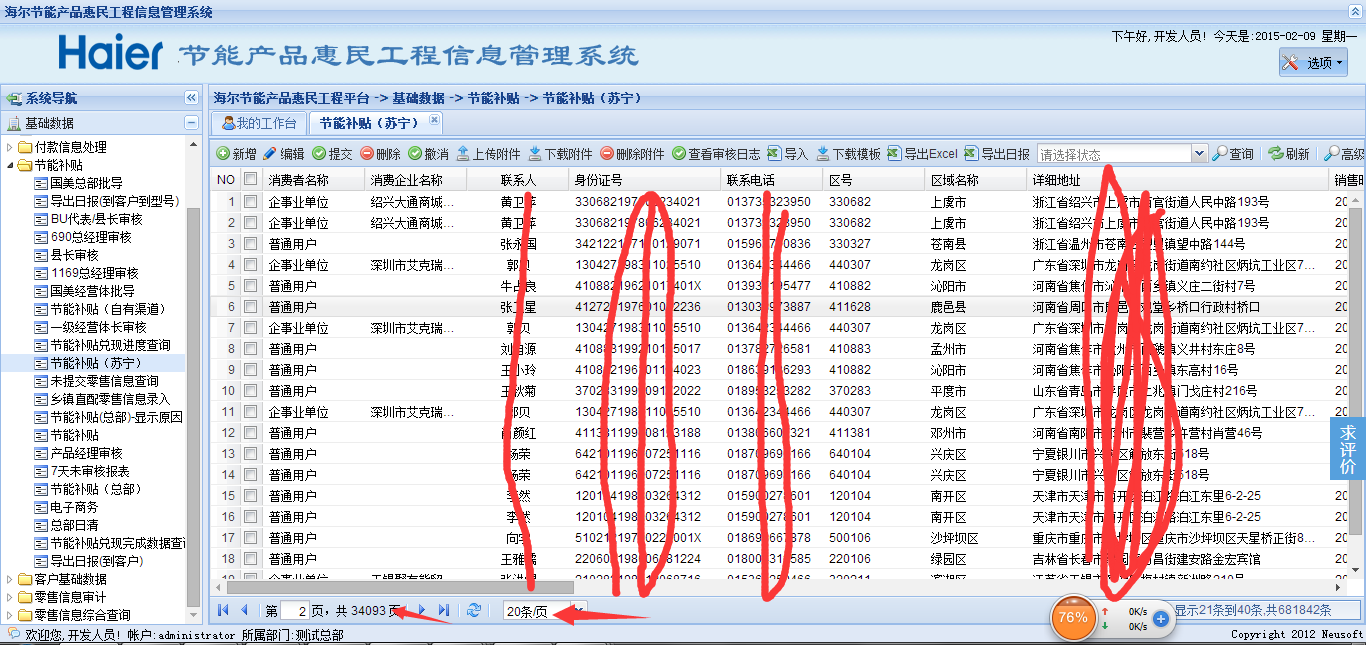1366x645 pixels.
Task: Expand the 客户基础数据 folder
Action: click(11, 579)
